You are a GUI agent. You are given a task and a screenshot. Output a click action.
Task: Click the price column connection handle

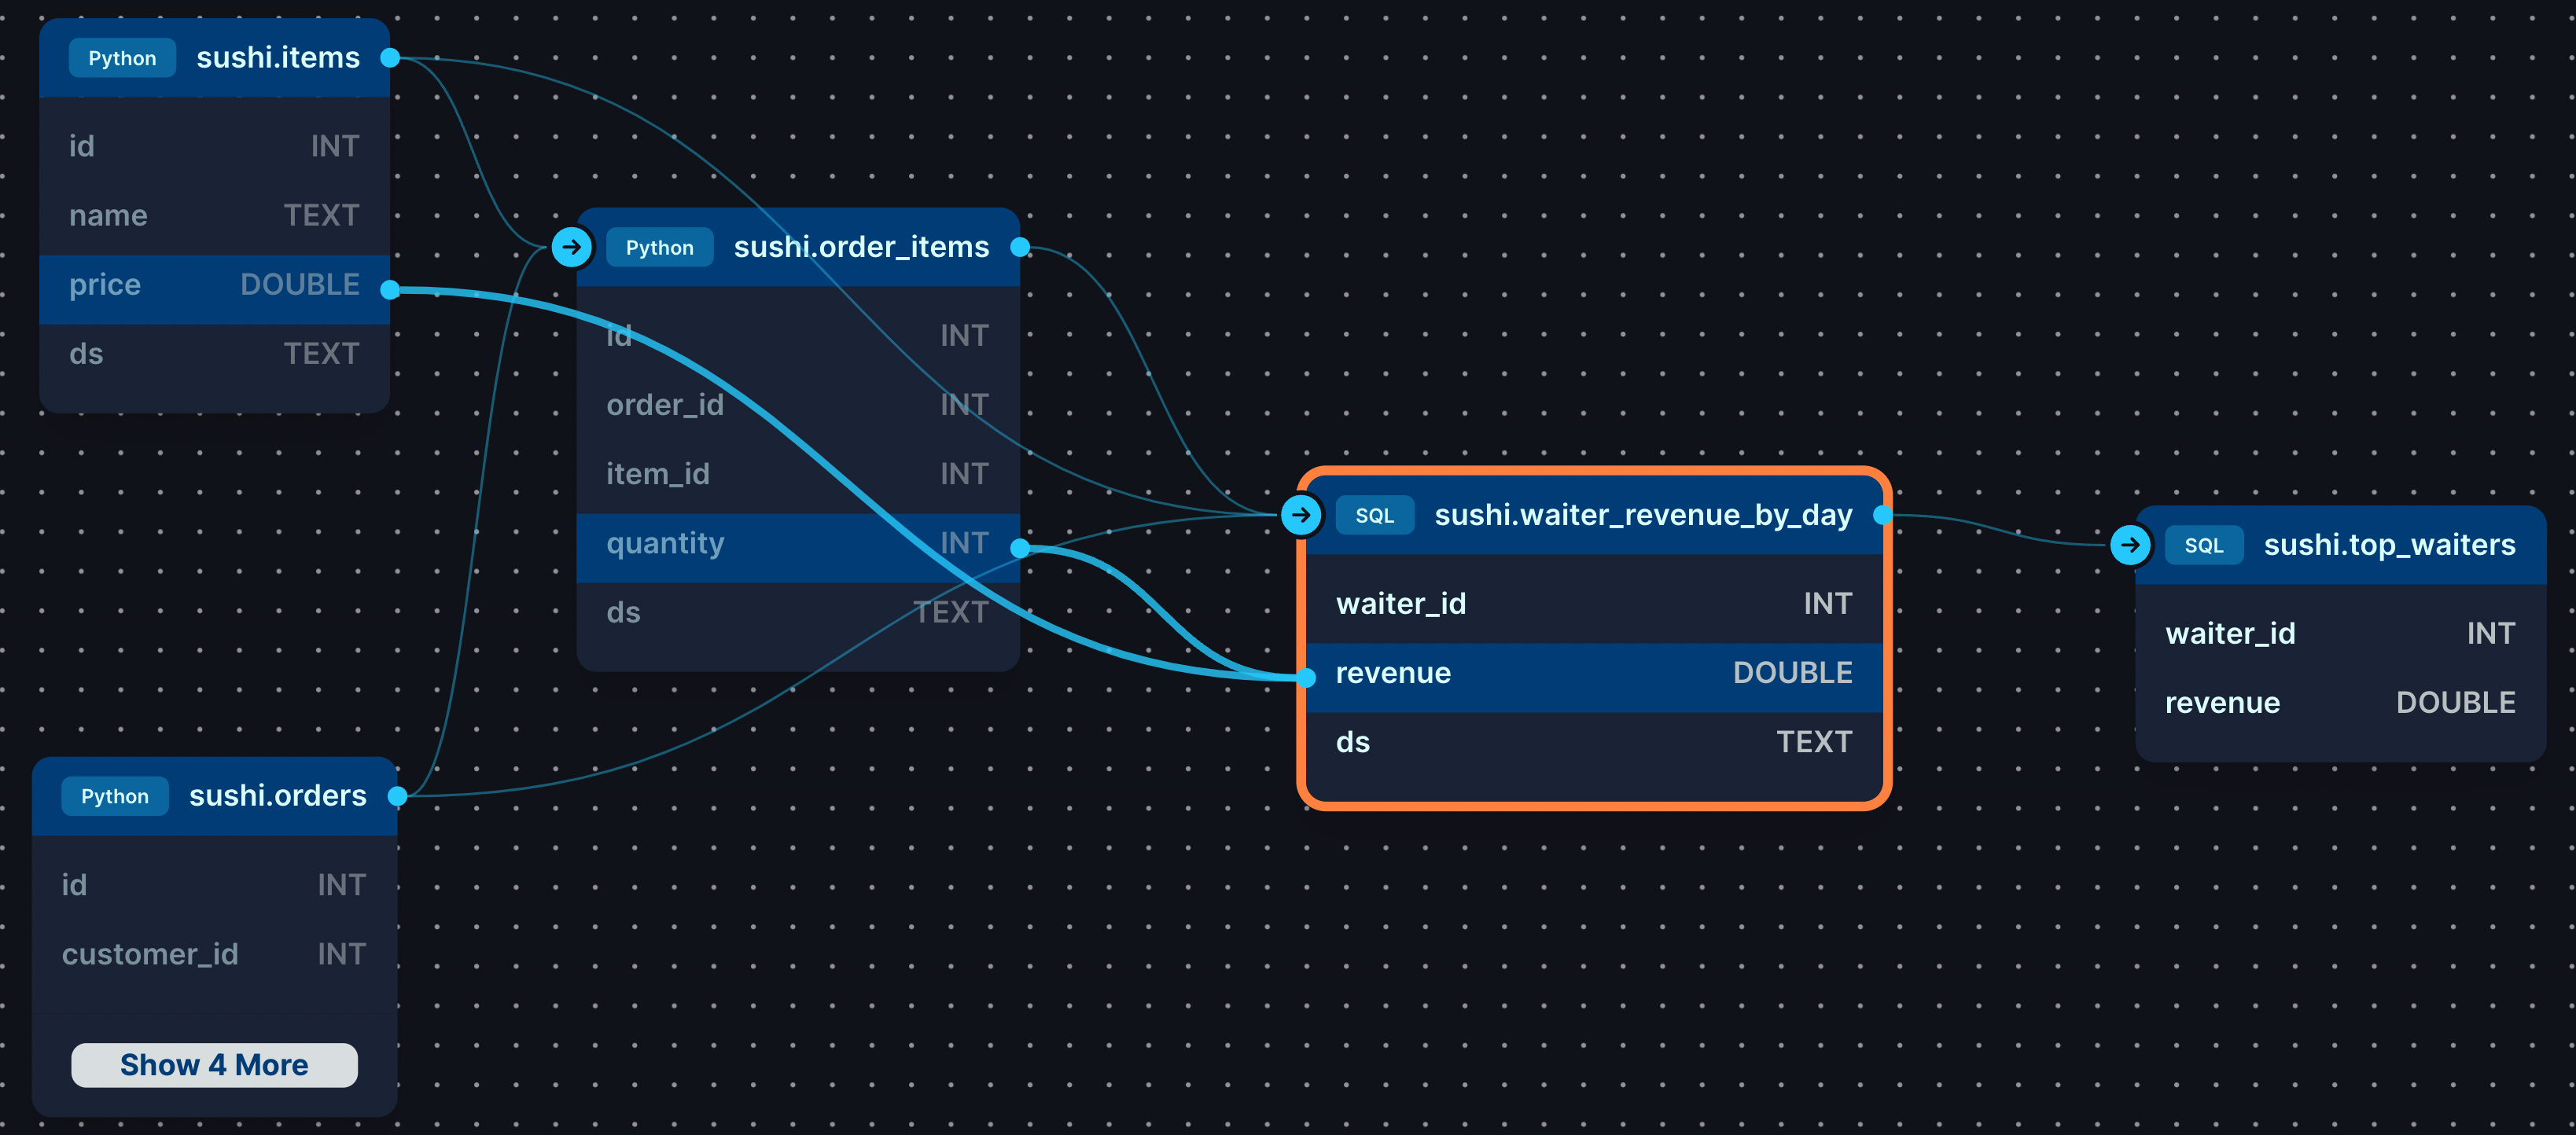pos(391,290)
